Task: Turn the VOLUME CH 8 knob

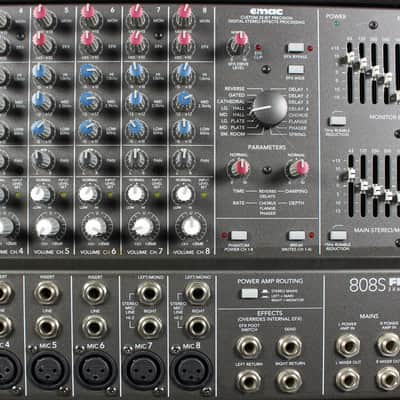Action: tap(191, 227)
